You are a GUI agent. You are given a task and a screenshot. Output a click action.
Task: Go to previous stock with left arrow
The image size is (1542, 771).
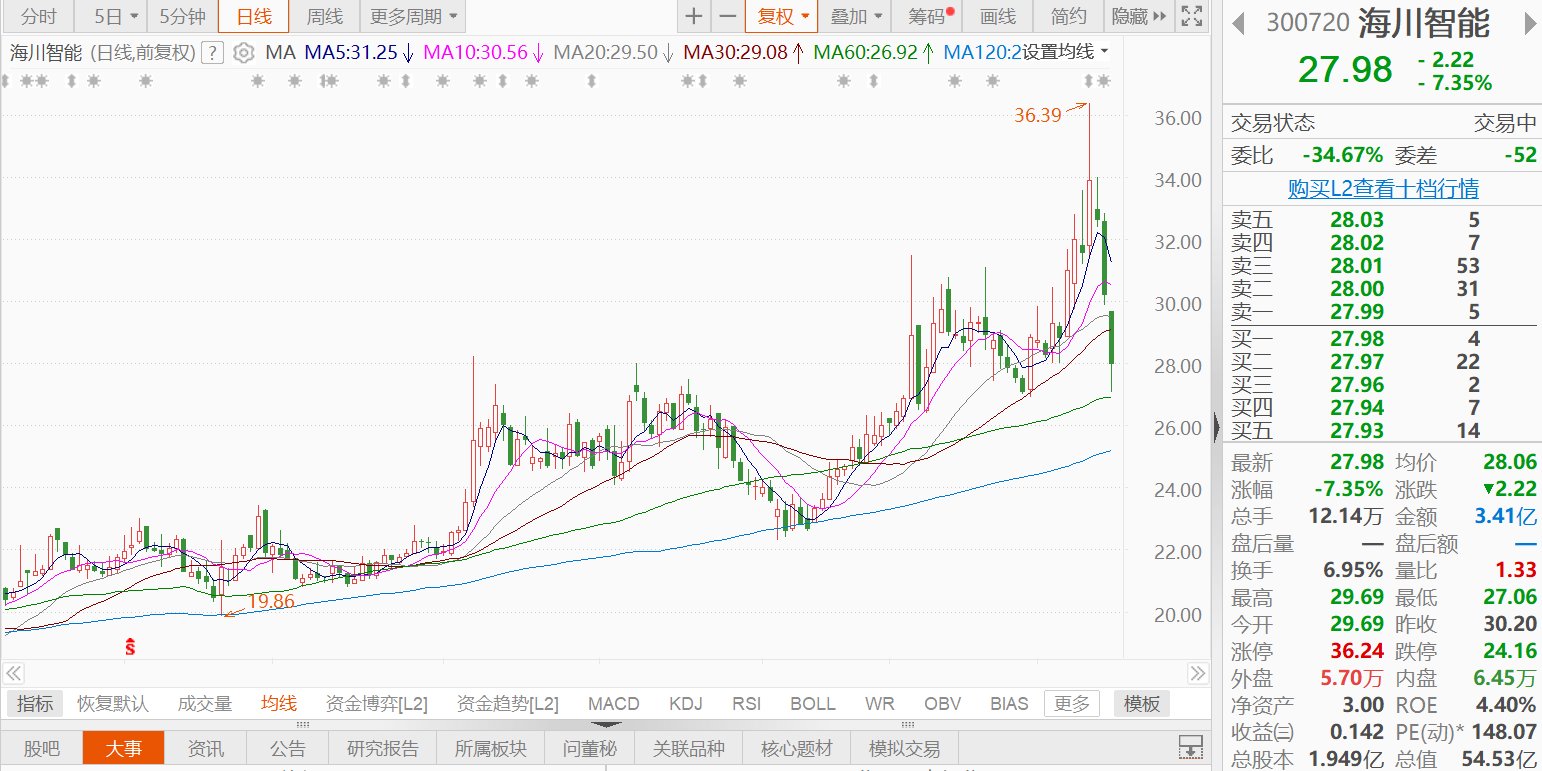coord(1239,23)
